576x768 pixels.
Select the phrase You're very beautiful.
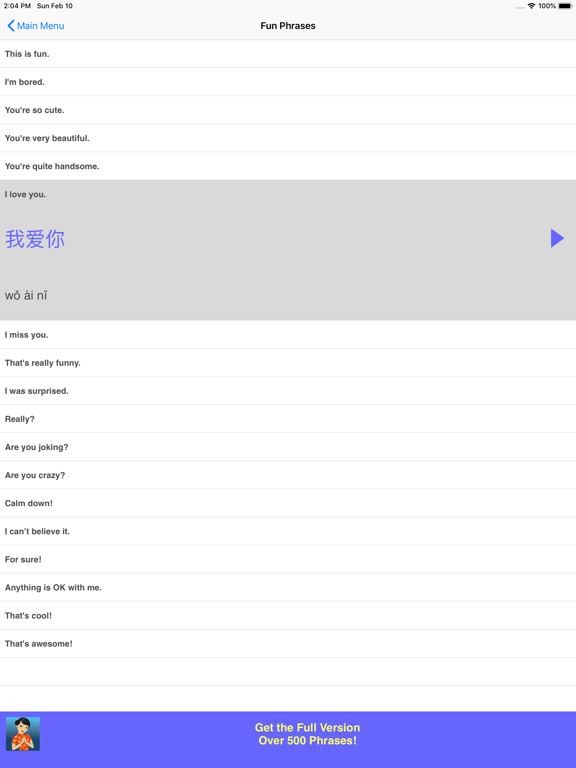[288, 138]
